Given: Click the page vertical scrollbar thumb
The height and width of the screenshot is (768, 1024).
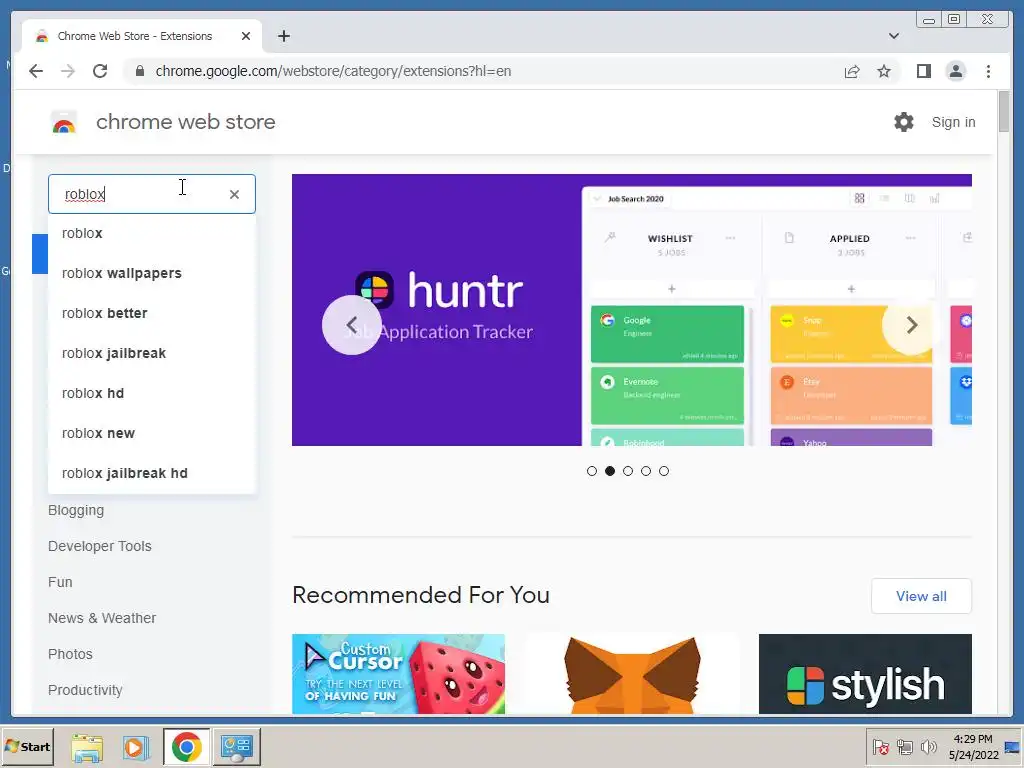Looking at the screenshot, I should click(x=1004, y=112).
